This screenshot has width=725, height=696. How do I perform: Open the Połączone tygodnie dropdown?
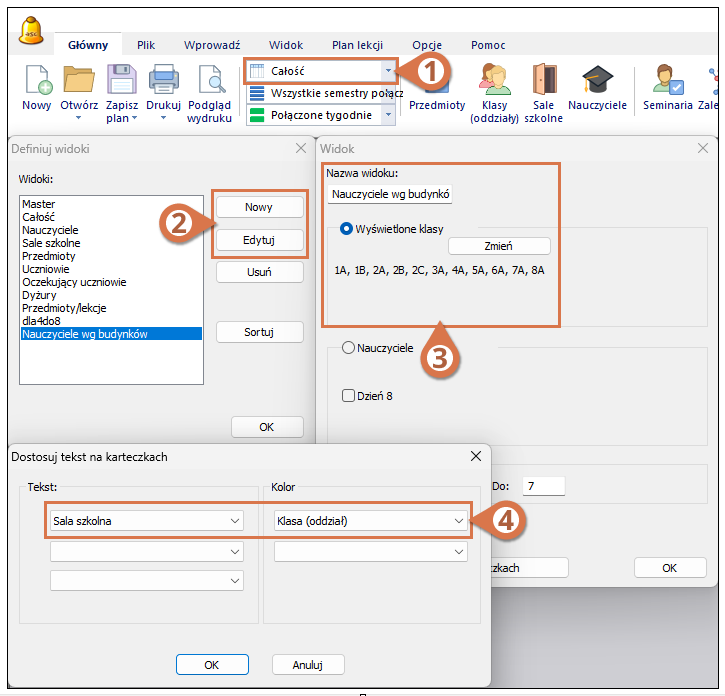[x=388, y=115]
